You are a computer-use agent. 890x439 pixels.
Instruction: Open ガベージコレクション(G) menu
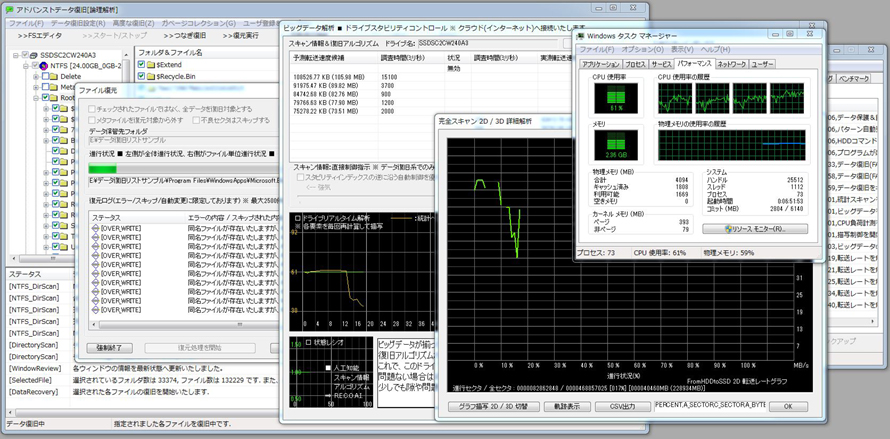click(x=198, y=23)
